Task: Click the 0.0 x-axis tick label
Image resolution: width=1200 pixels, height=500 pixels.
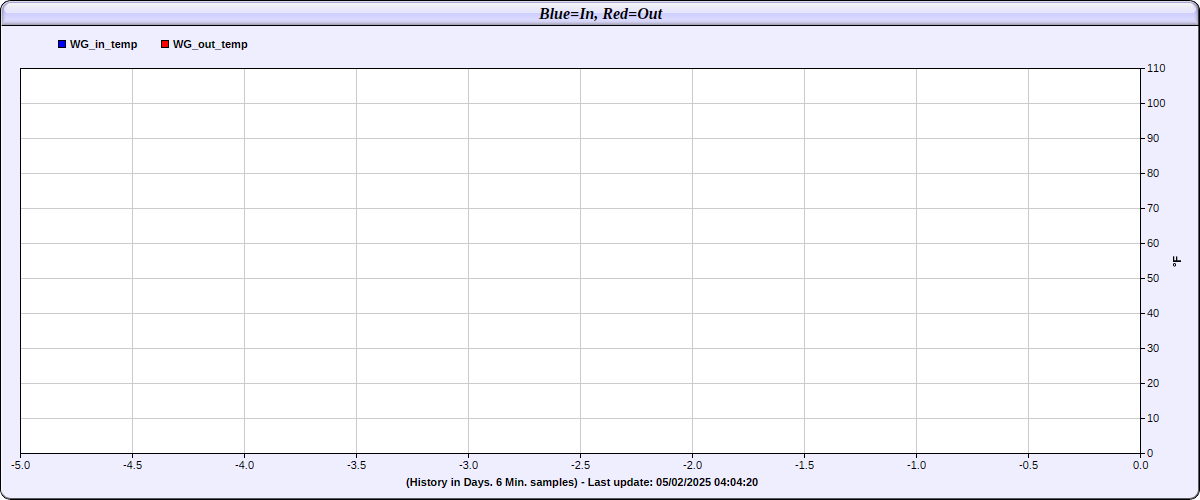Action: tap(1141, 465)
